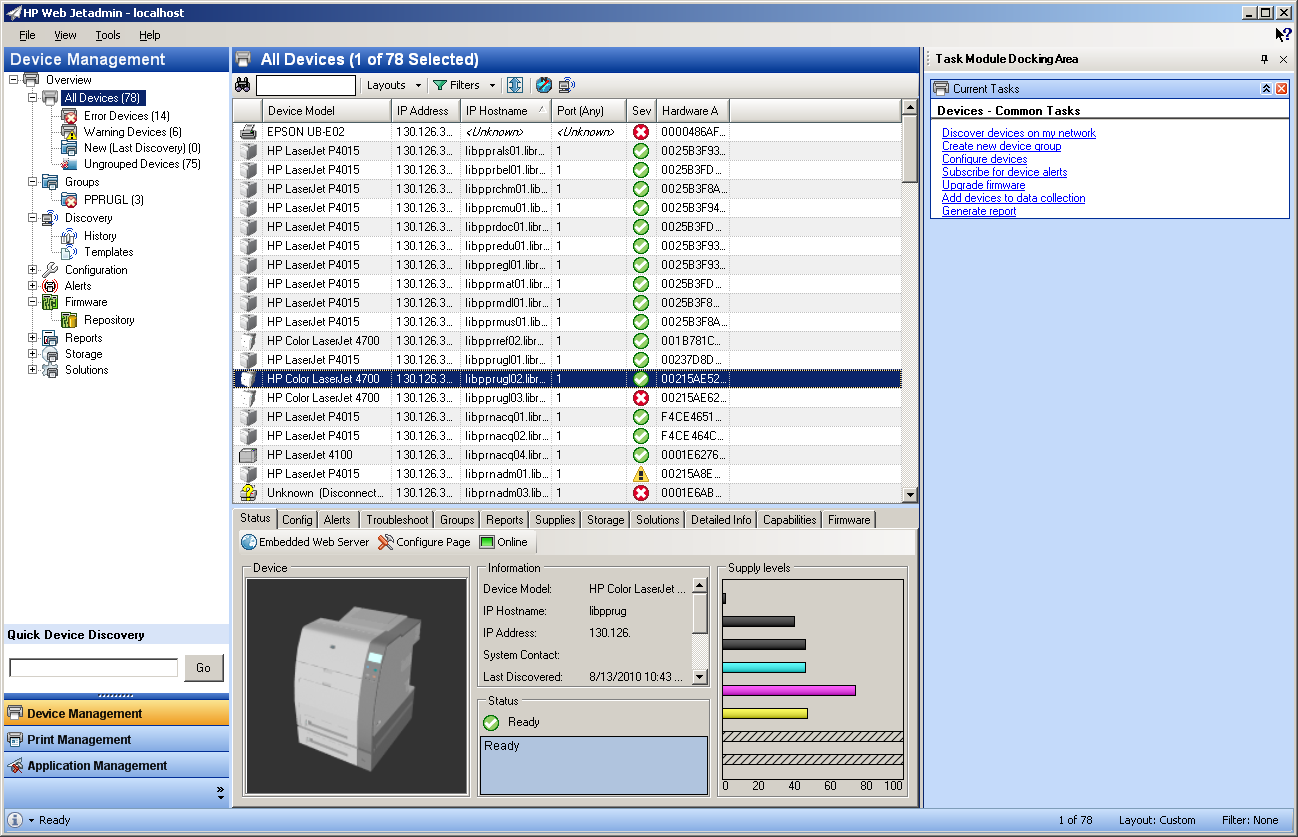Switch to the Troubleshoot tab
Viewport: 1298px width, 837px height.
click(397, 519)
